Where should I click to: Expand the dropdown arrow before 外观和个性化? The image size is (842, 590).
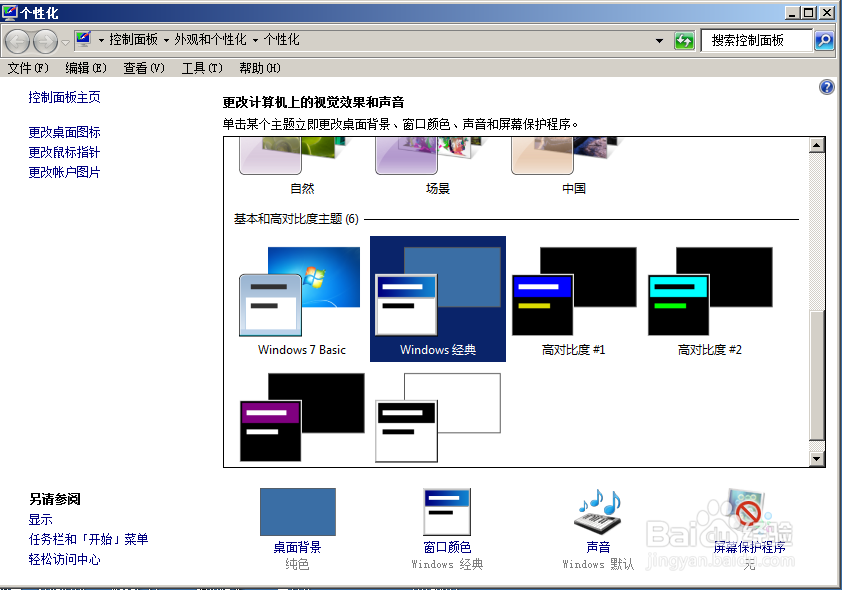166,40
